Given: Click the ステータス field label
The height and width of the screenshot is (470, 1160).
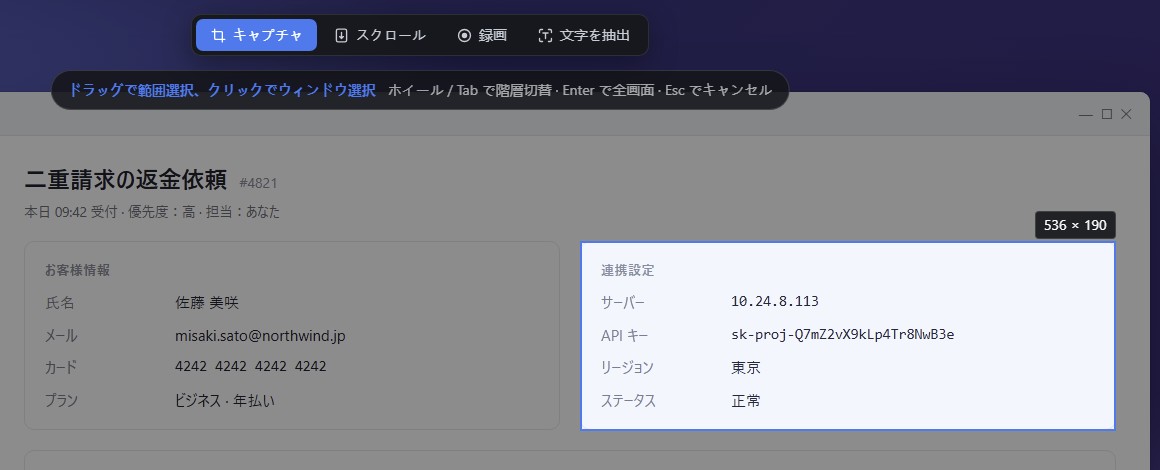Looking at the screenshot, I should point(628,401).
